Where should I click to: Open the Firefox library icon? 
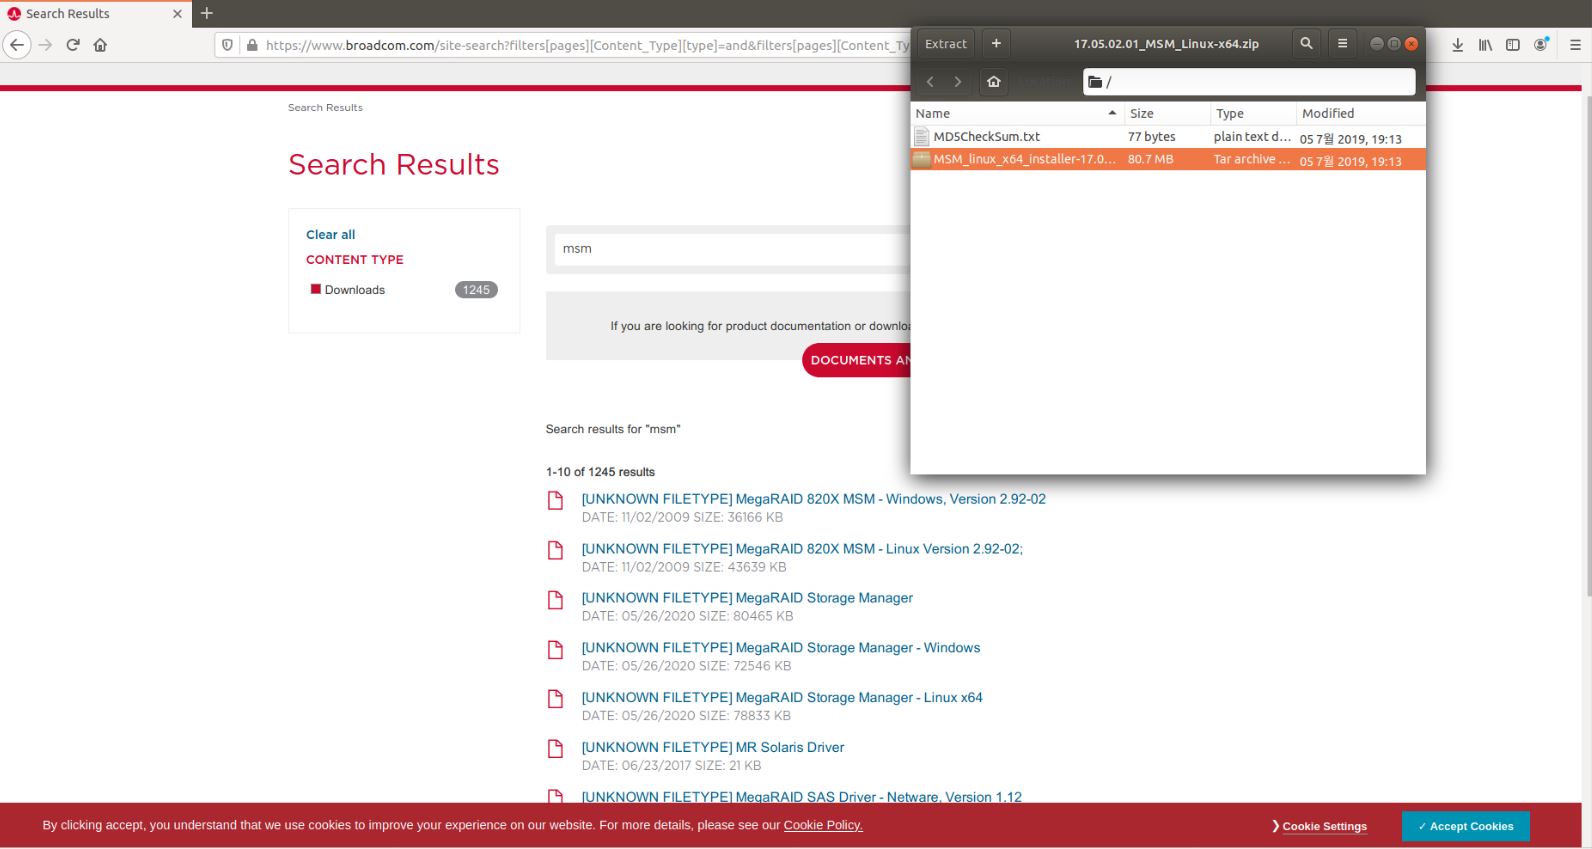click(x=1486, y=45)
